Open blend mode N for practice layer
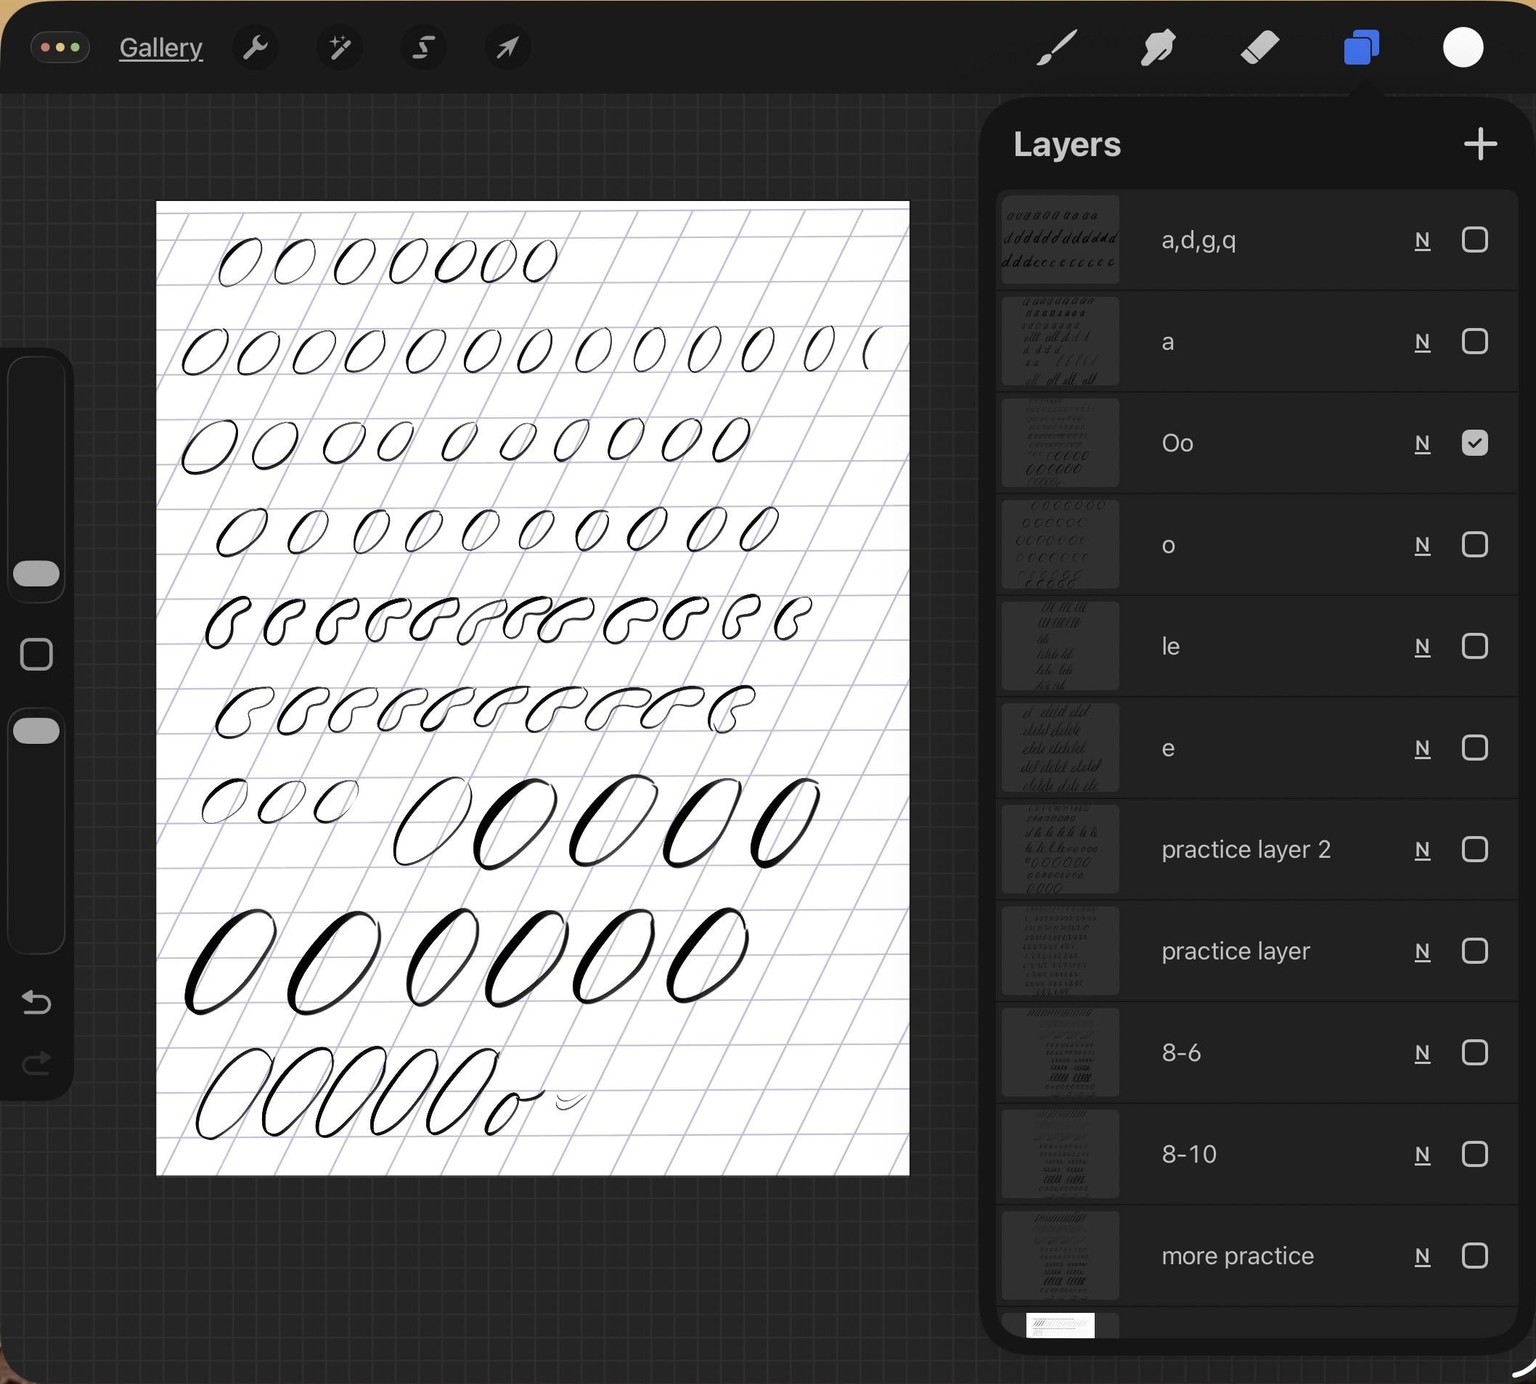 point(1422,952)
